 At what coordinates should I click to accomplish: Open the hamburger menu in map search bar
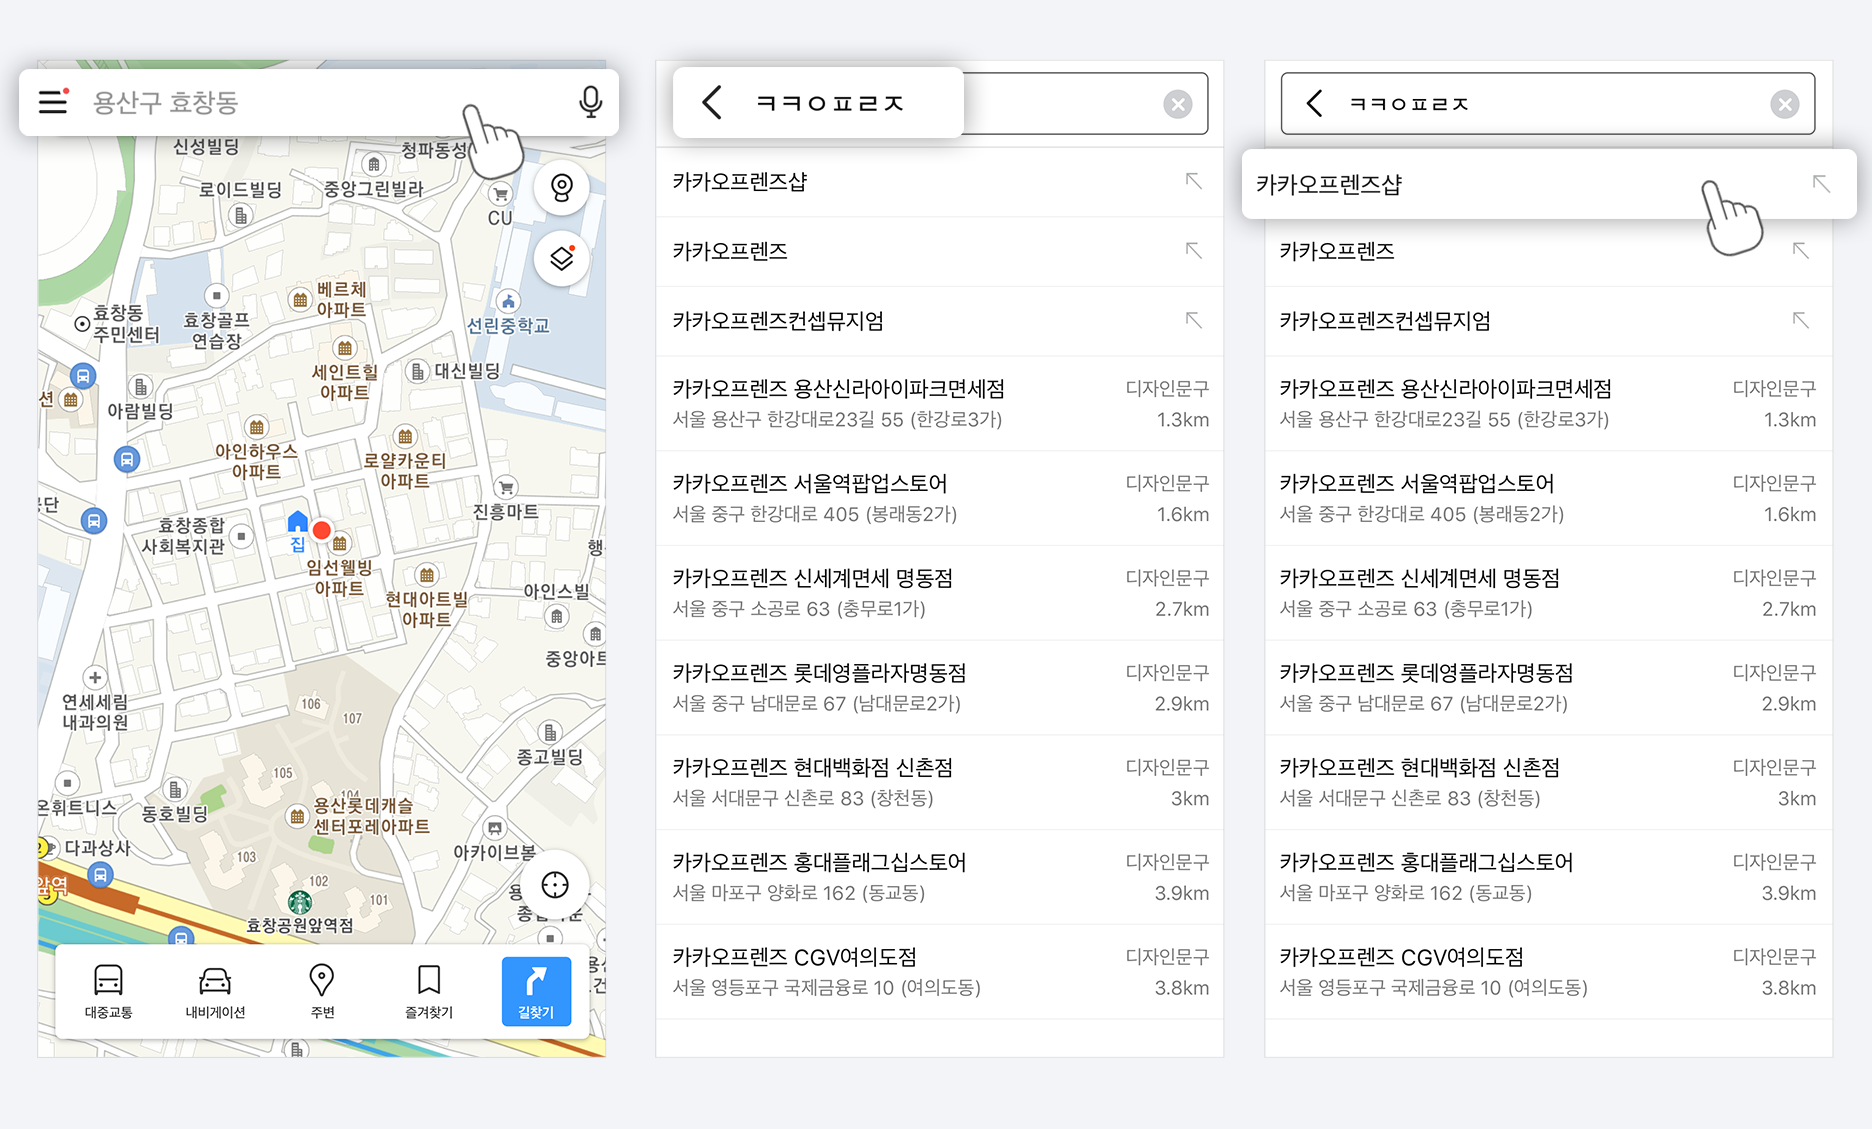[x=53, y=101]
